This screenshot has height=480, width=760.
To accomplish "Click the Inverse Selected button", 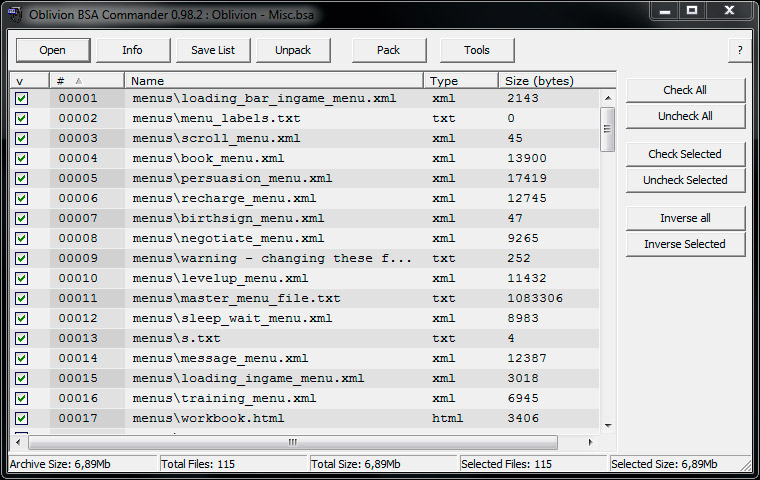I will pos(685,244).
